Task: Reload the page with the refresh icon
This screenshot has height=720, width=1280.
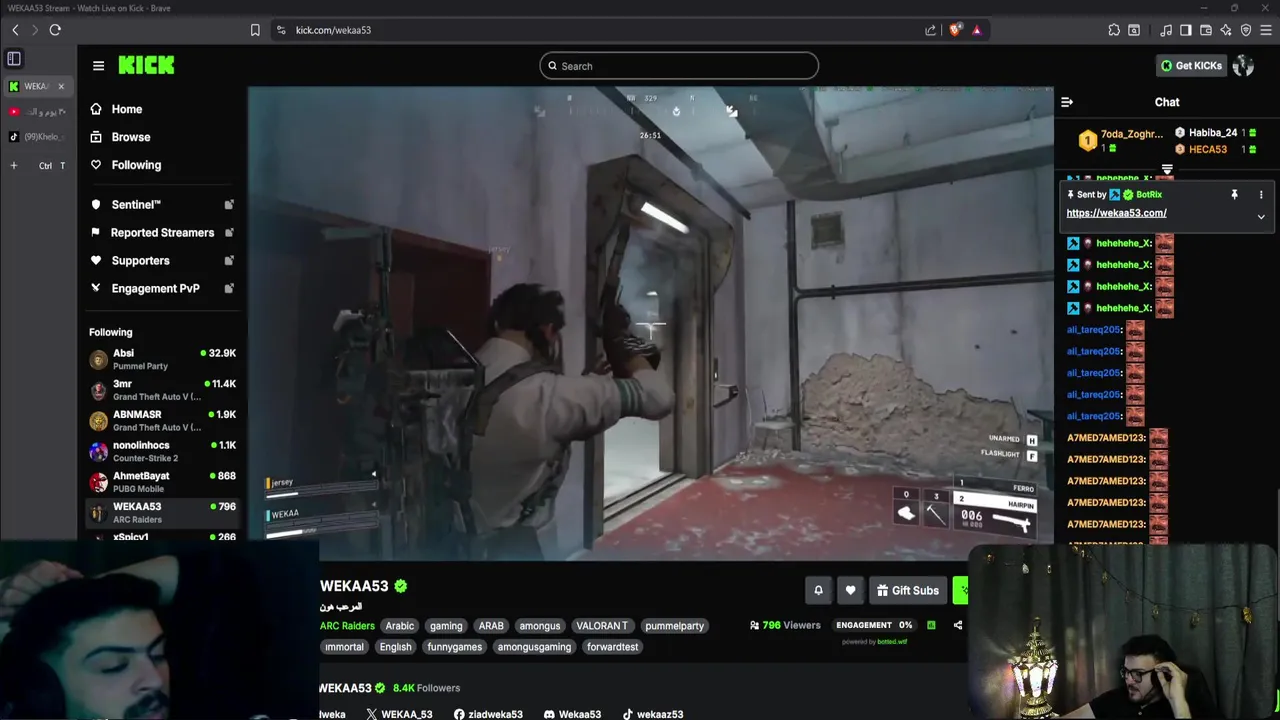Action: click(x=55, y=30)
